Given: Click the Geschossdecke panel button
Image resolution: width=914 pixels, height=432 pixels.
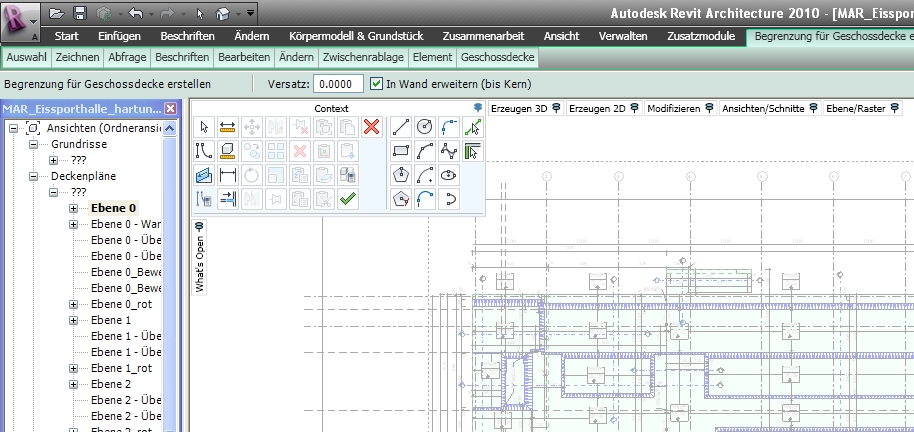Looking at the screenshot, I should tap(497, 57).
